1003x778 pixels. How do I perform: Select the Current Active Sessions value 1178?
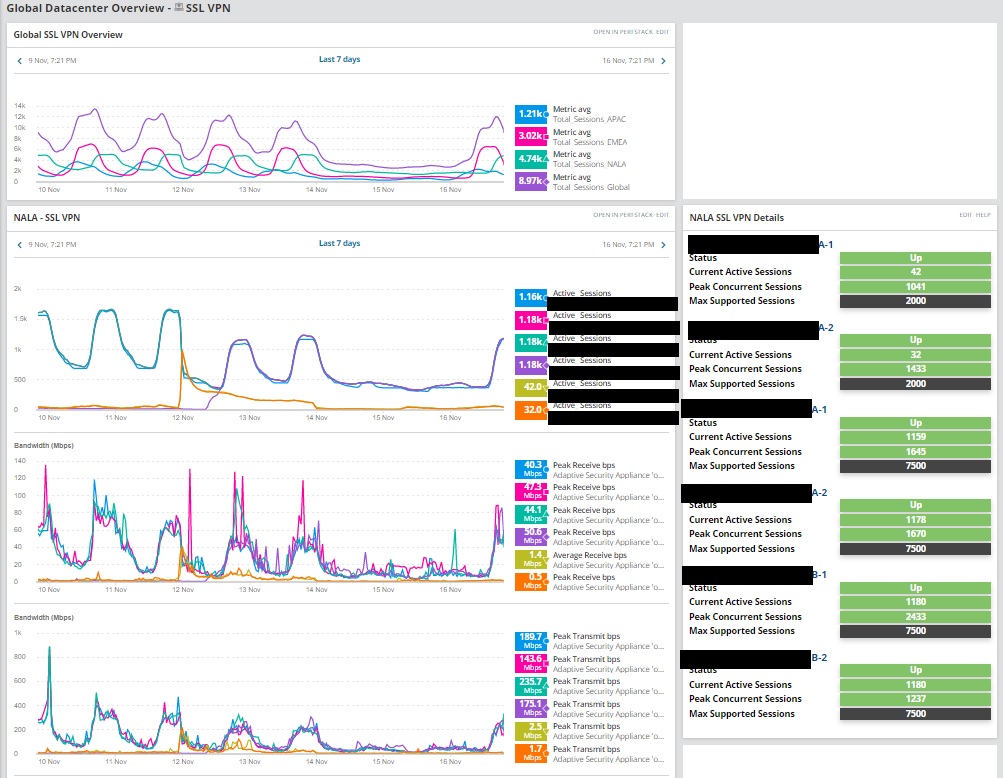coord(915,520)
